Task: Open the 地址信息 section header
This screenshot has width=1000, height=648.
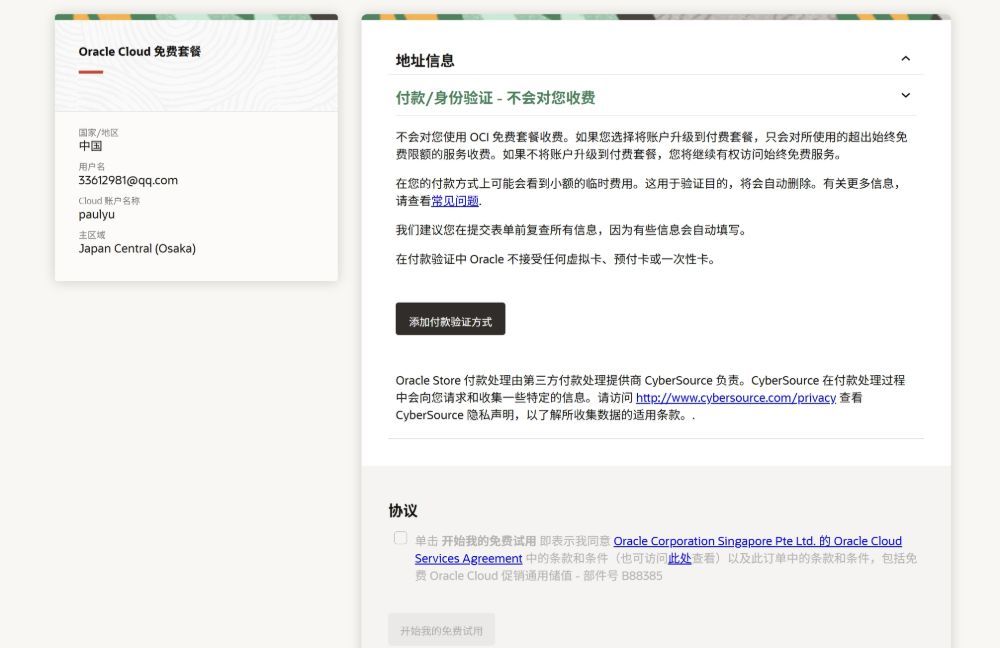Action: pos(425,61)
